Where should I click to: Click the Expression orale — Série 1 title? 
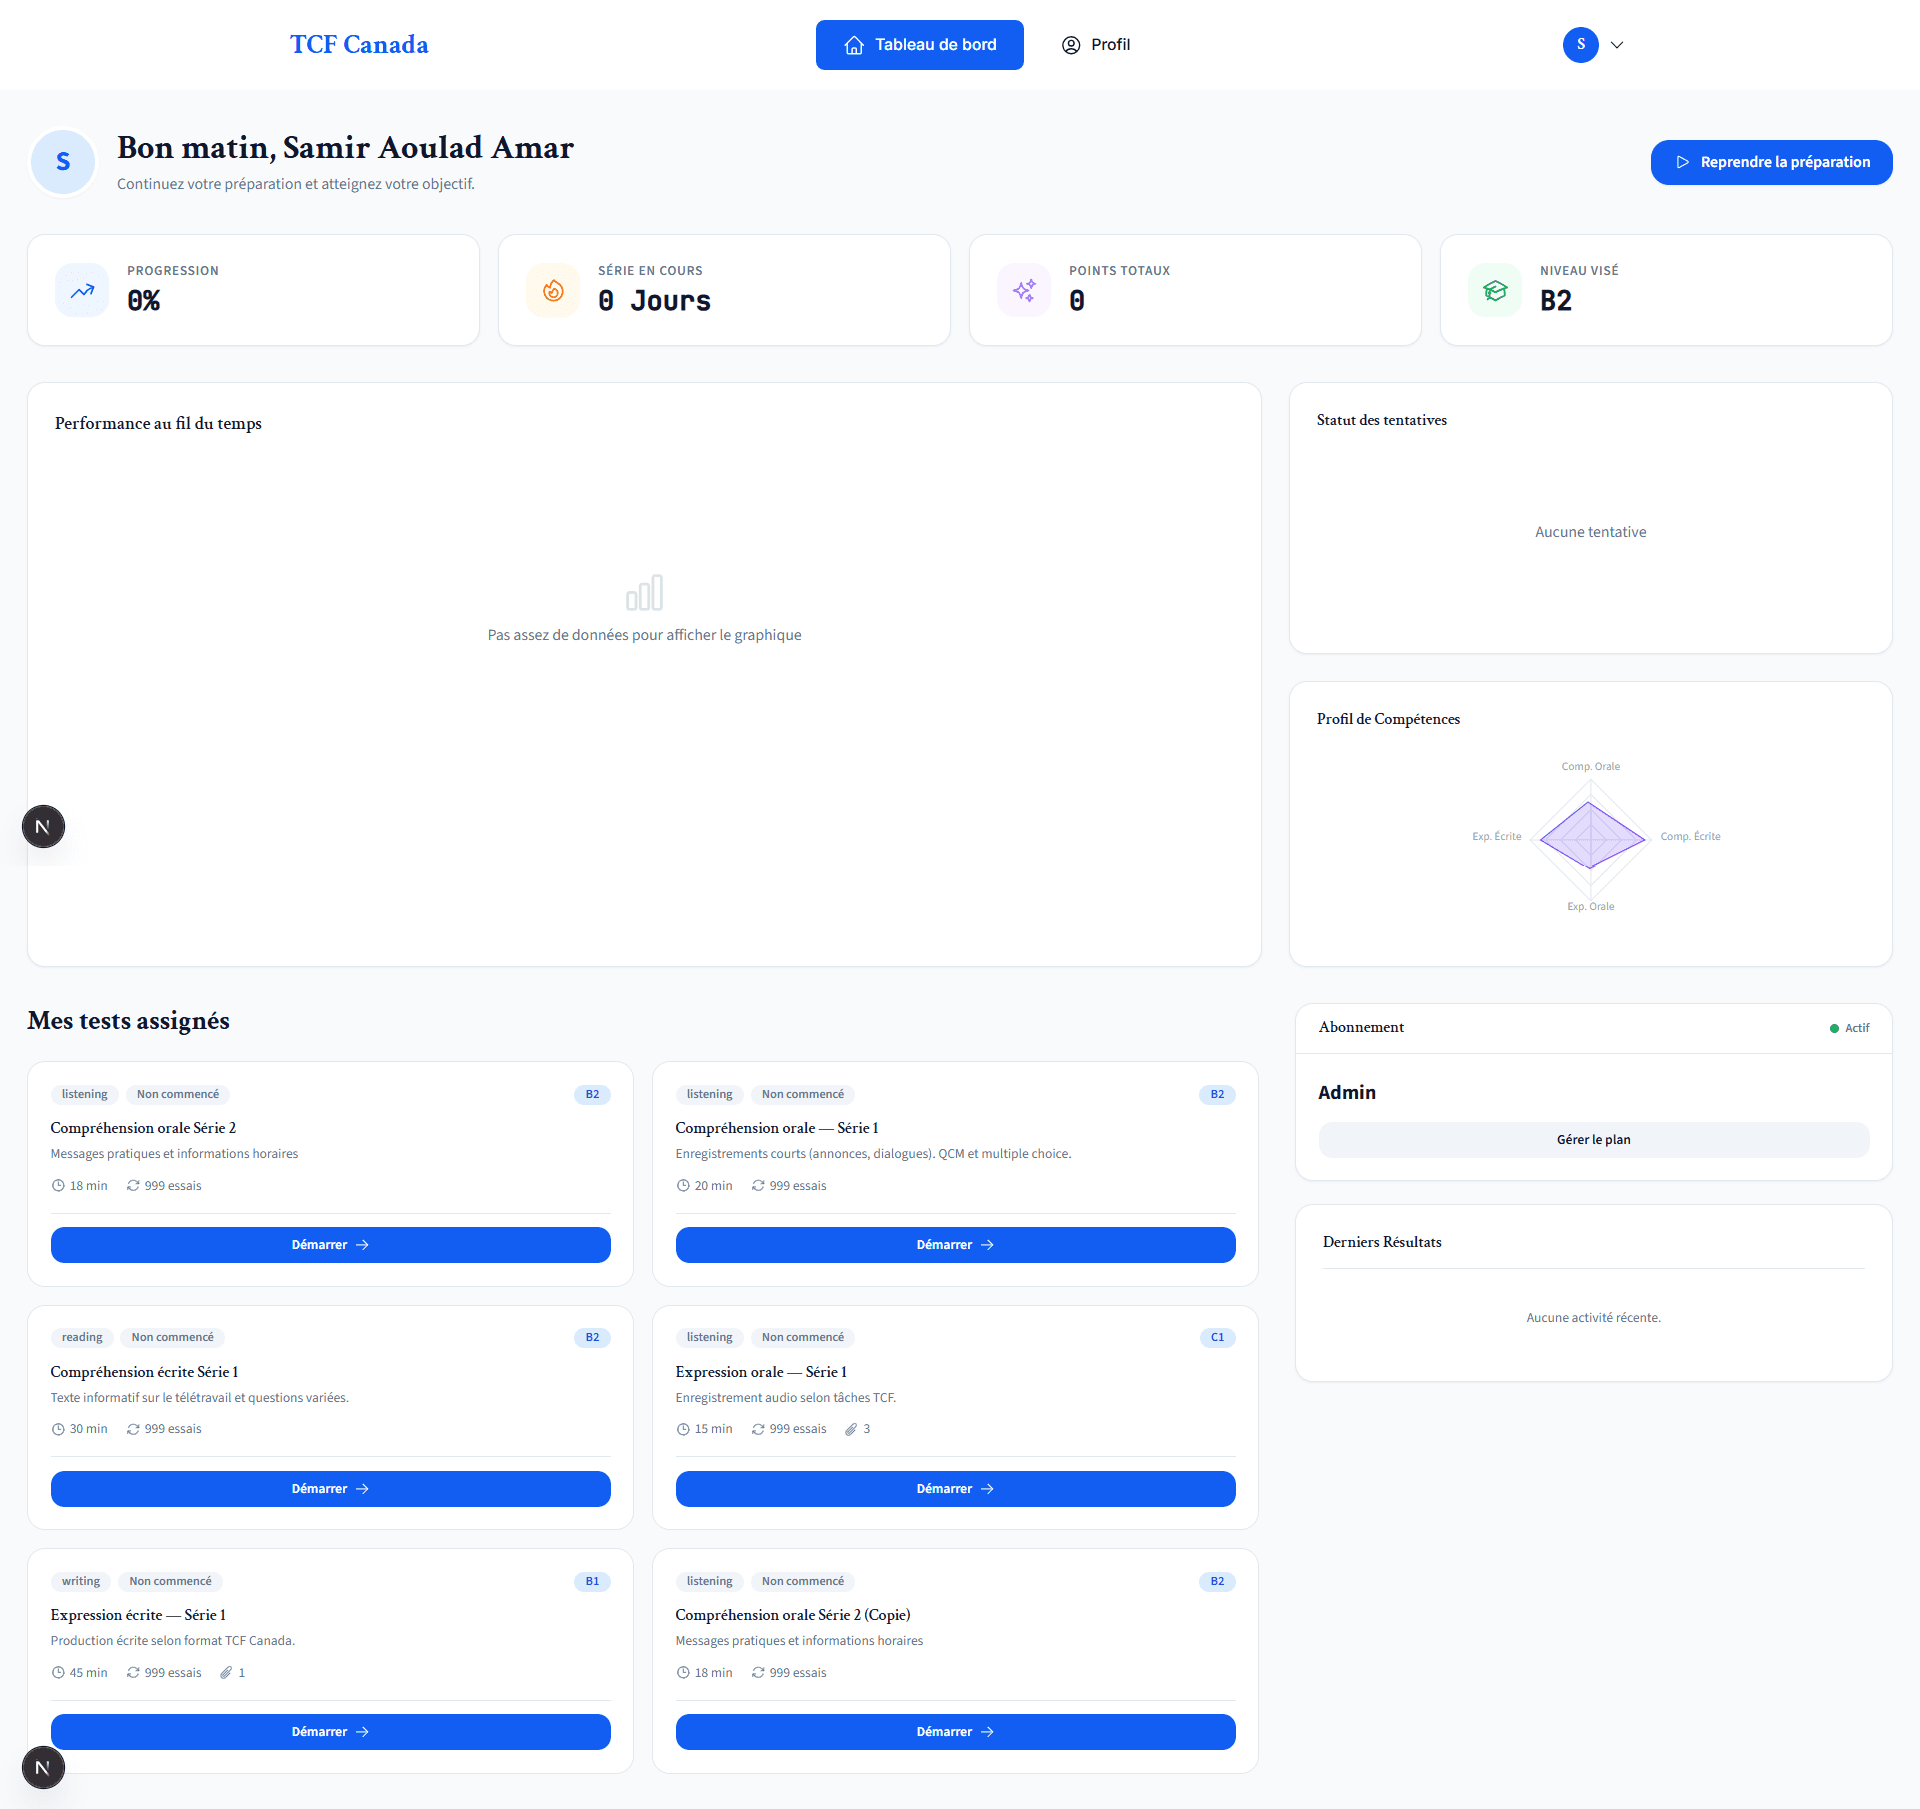pyautogui.click(x=761, y=1372)
